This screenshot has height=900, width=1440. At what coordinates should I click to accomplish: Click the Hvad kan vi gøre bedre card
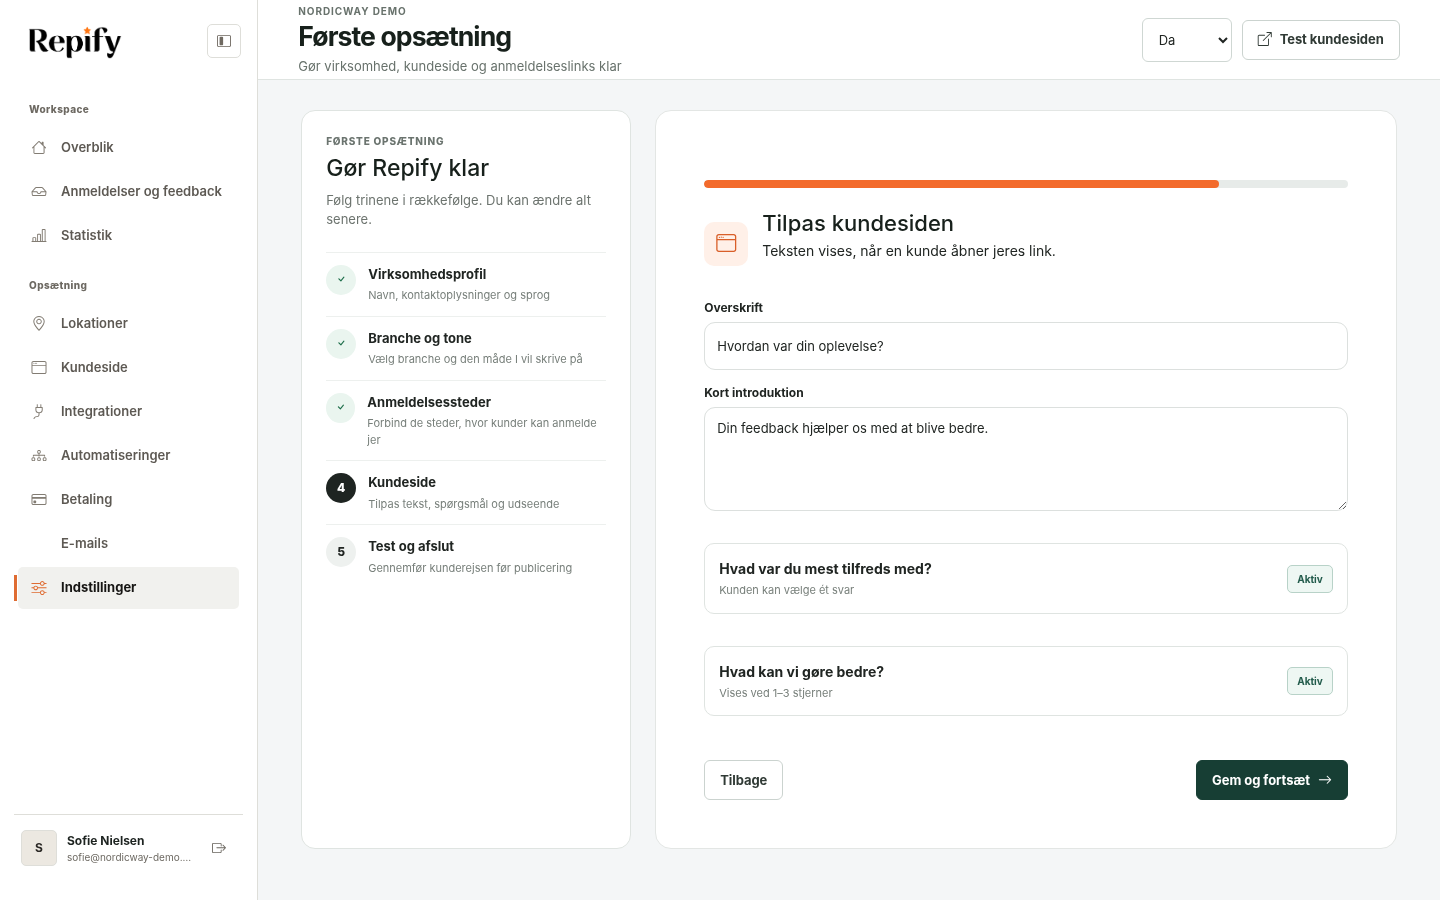1026,681
